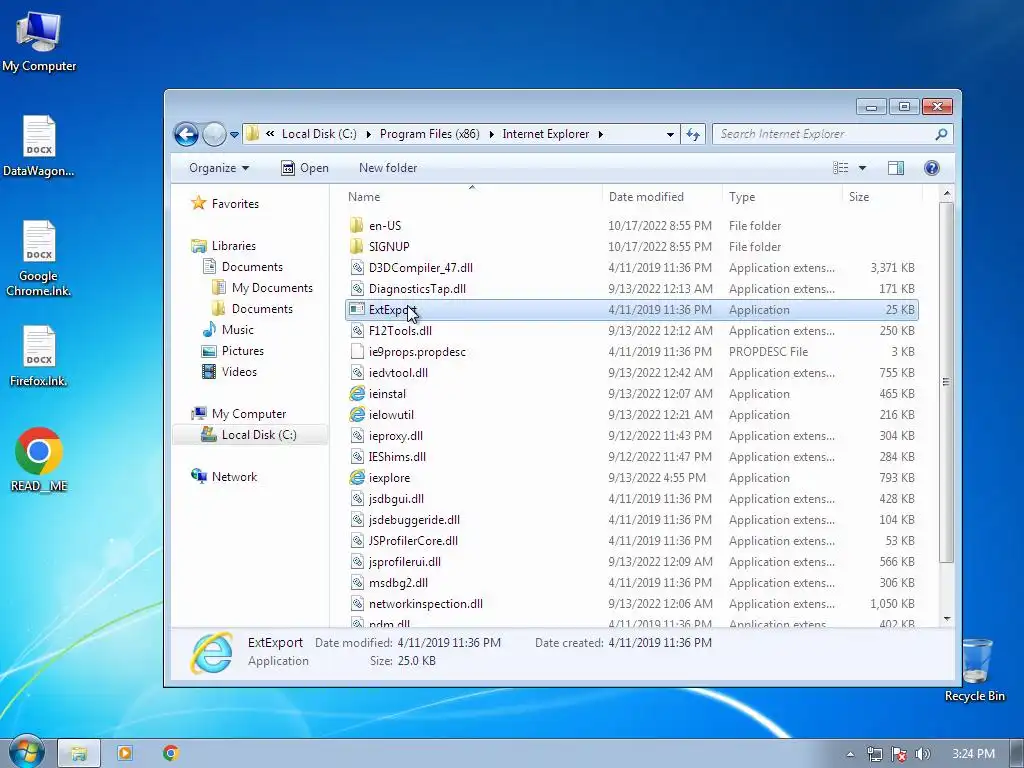Select ie9props.propdesc file icon
This screenshot has width=1024, height=768.
357,352
